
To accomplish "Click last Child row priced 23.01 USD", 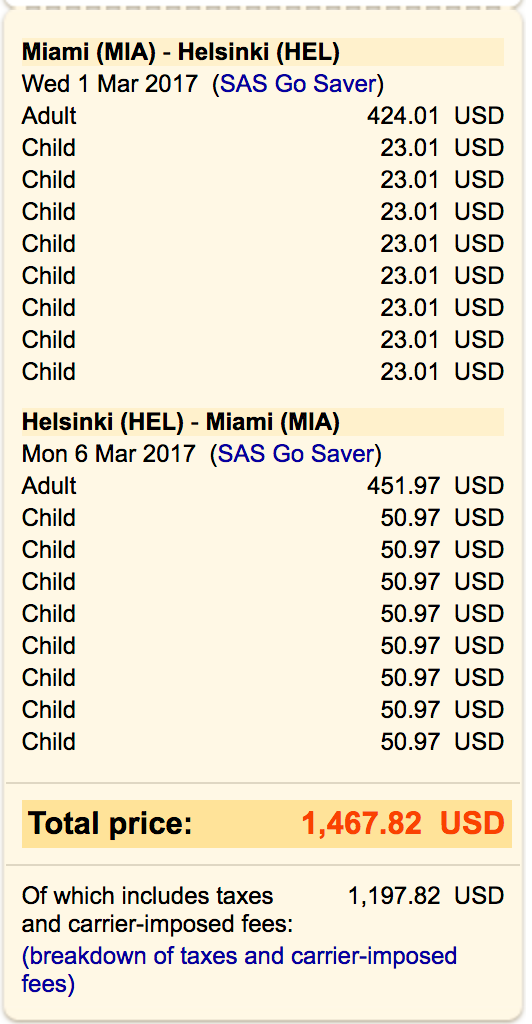I will [x=263, y=372].
